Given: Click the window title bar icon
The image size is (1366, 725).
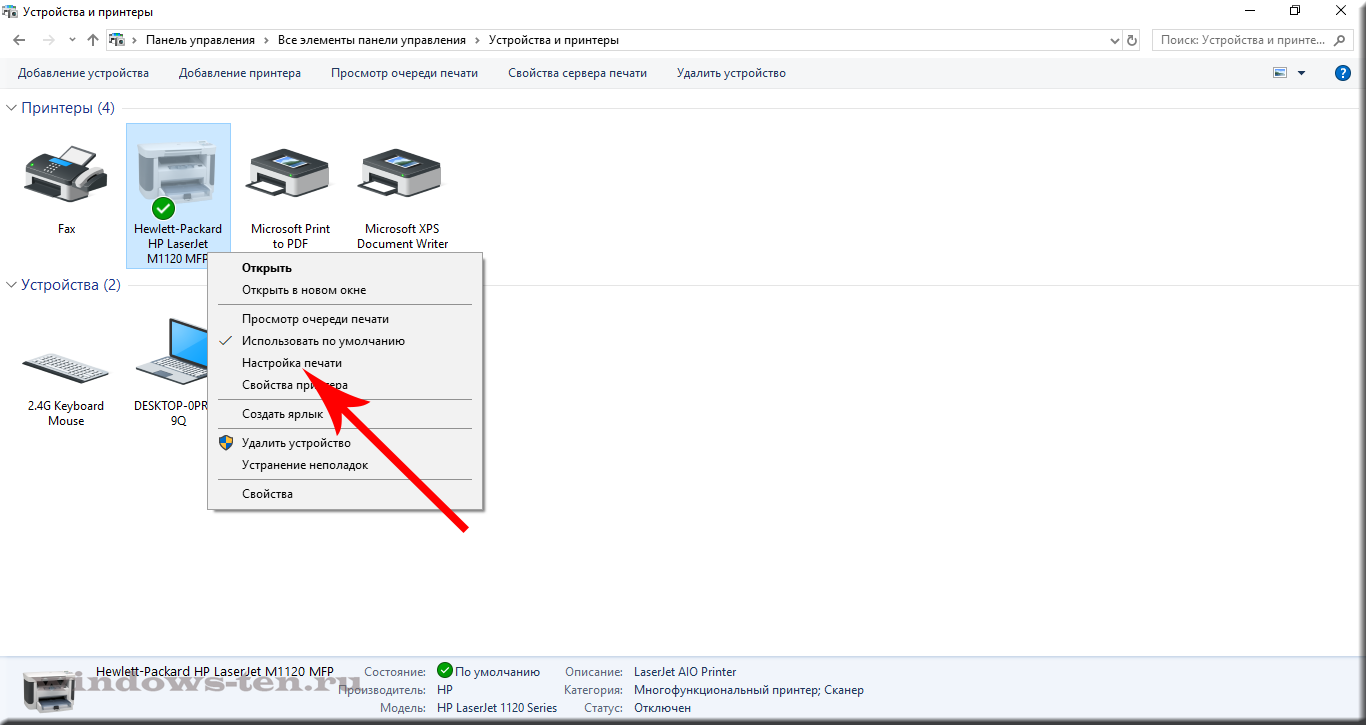Looking at the screenshot, I should [x=11, y=11].
